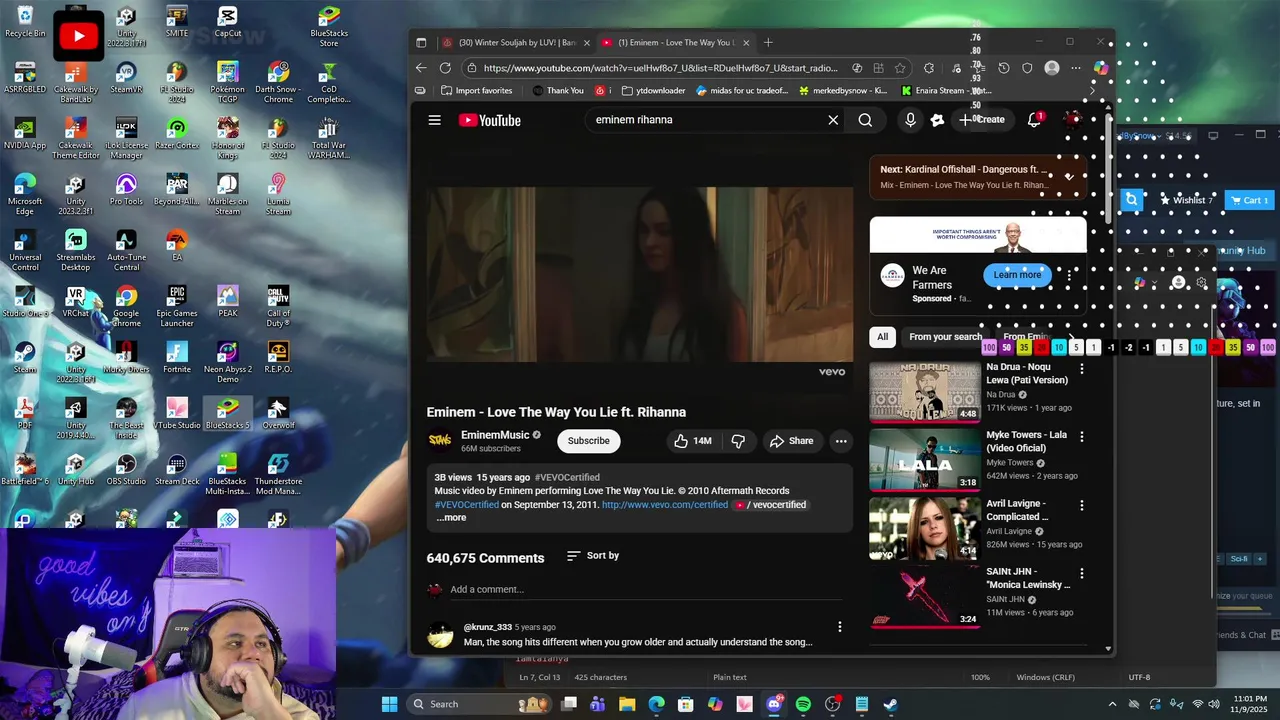This screenshot has height=720, width=1280.
Task: Go back in the Edge browser
Action: (421, 68)
